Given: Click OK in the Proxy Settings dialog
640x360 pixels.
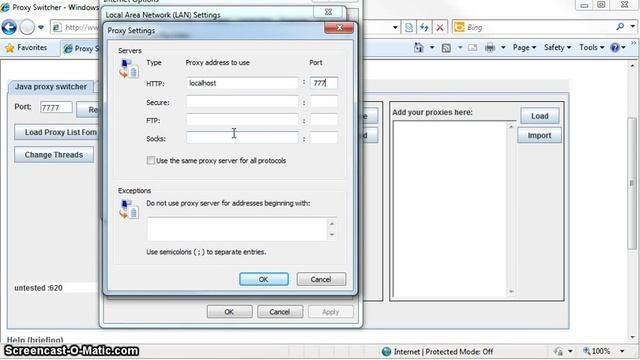Looking at the screenshot, I should [264, 279].
